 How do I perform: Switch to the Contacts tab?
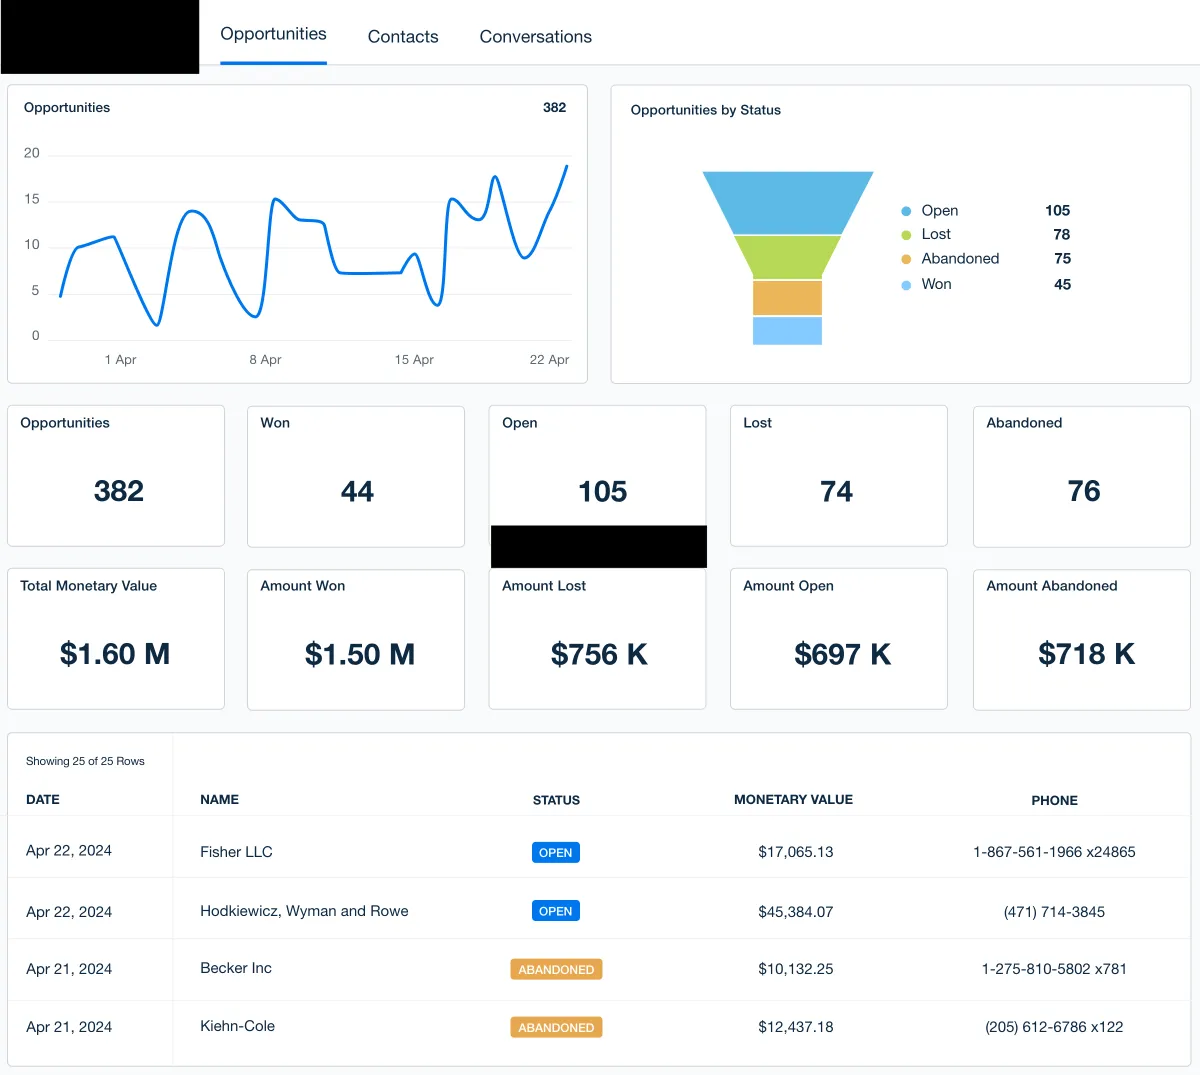click(403, 36)
